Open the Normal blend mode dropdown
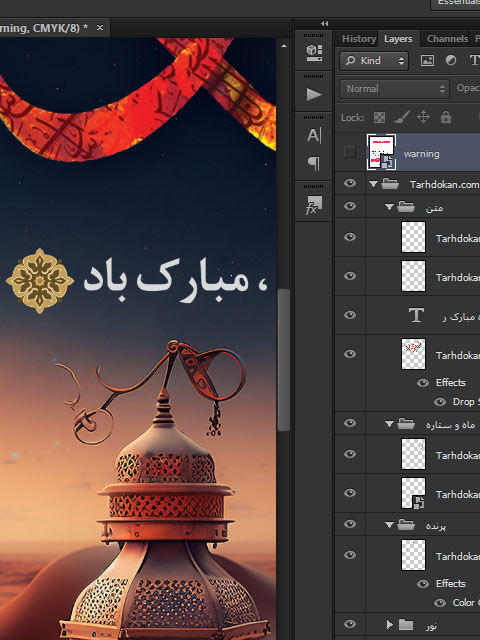Screen dimensions: 480x640 (394, 89)
